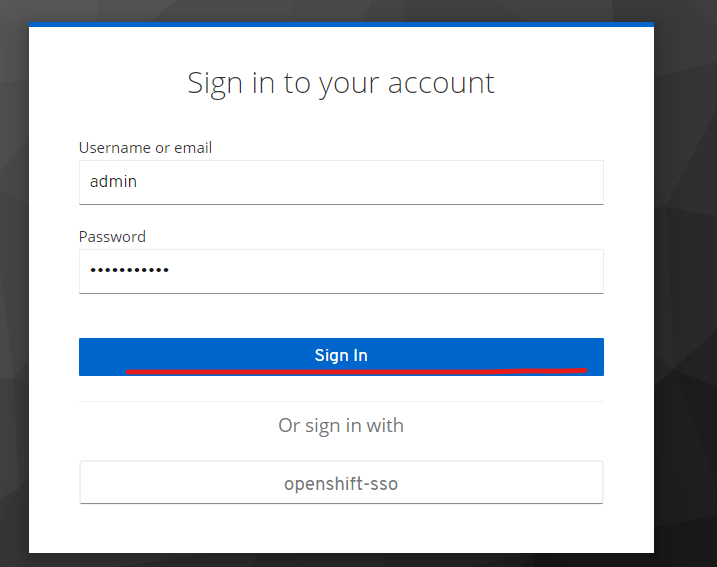
Task: Click the 'Or sign in with' text
Action: pyautogui.click(x=341, y=426)
